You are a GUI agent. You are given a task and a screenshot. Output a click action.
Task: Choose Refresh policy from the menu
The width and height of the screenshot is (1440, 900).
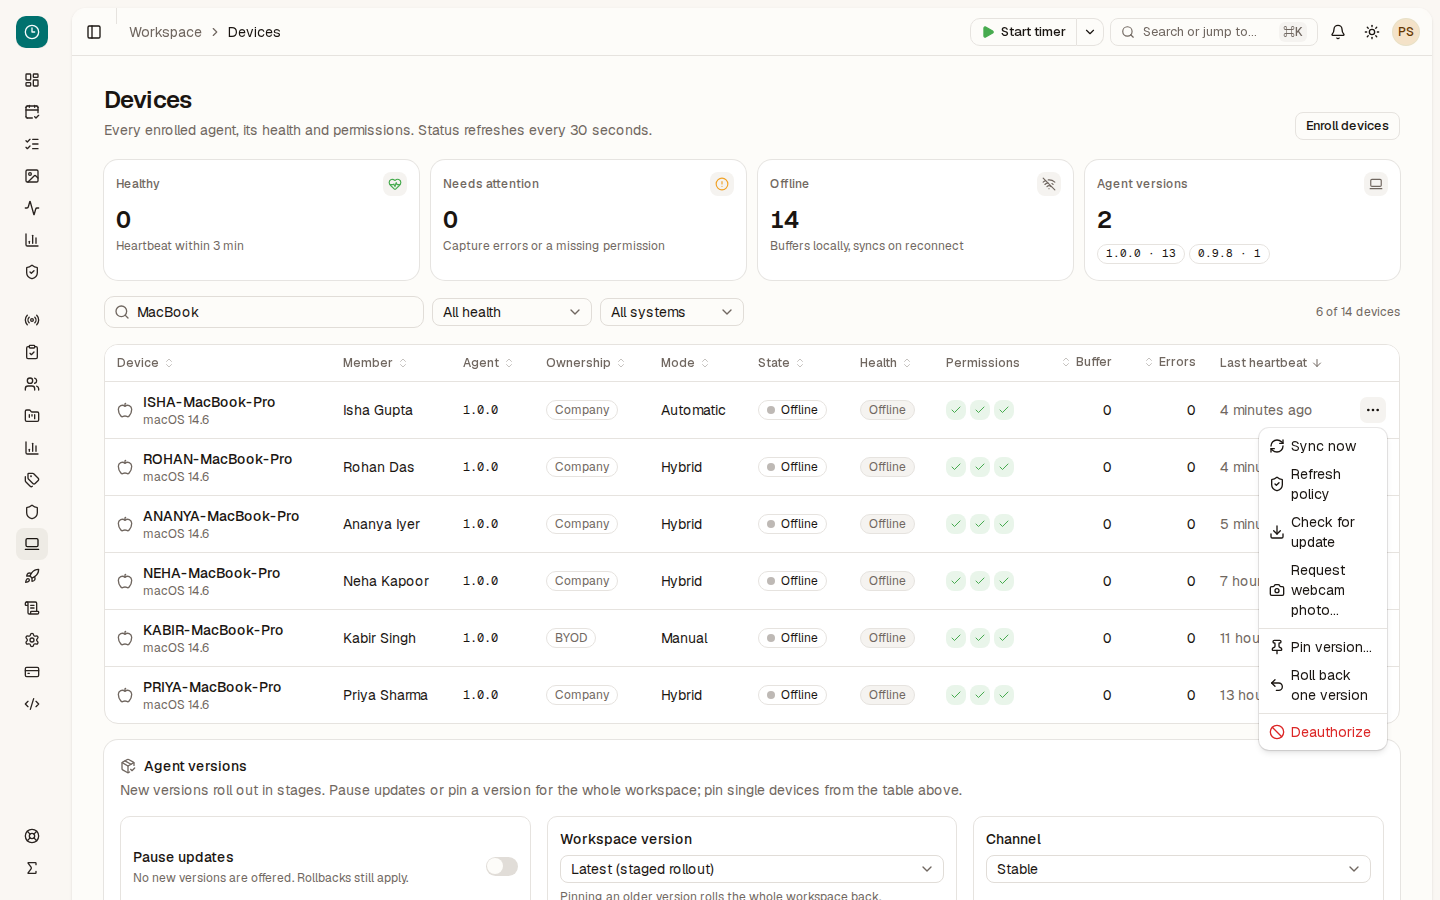point(1323,484)
